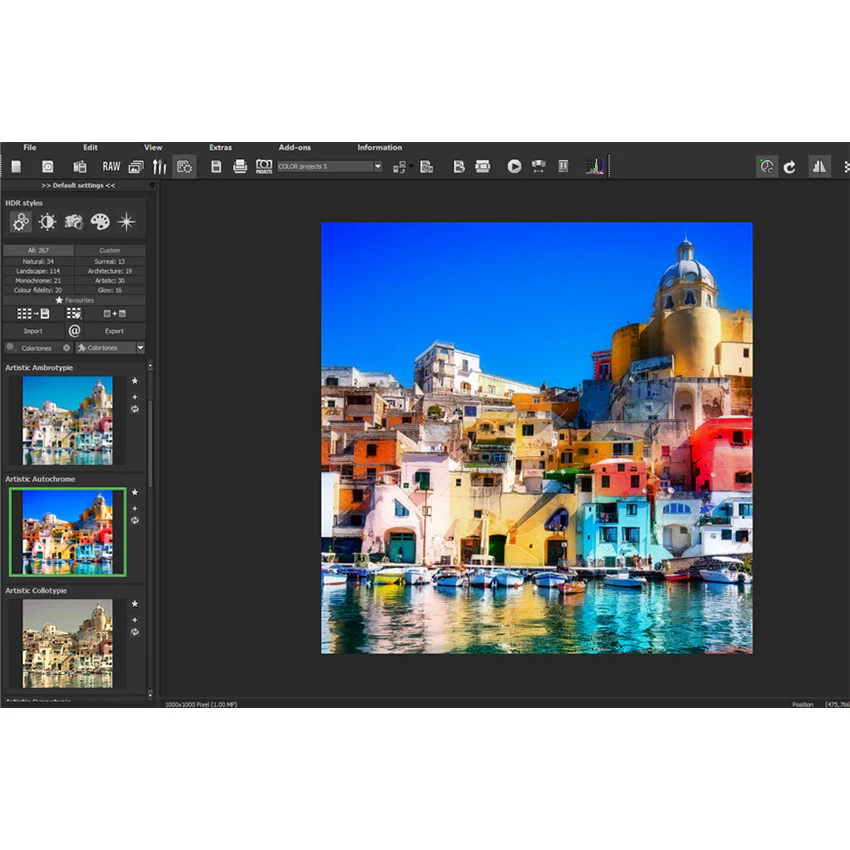Viewport: 850px width, 850px height.
Task: Open the Extras menu
Action: coord(221,147)
